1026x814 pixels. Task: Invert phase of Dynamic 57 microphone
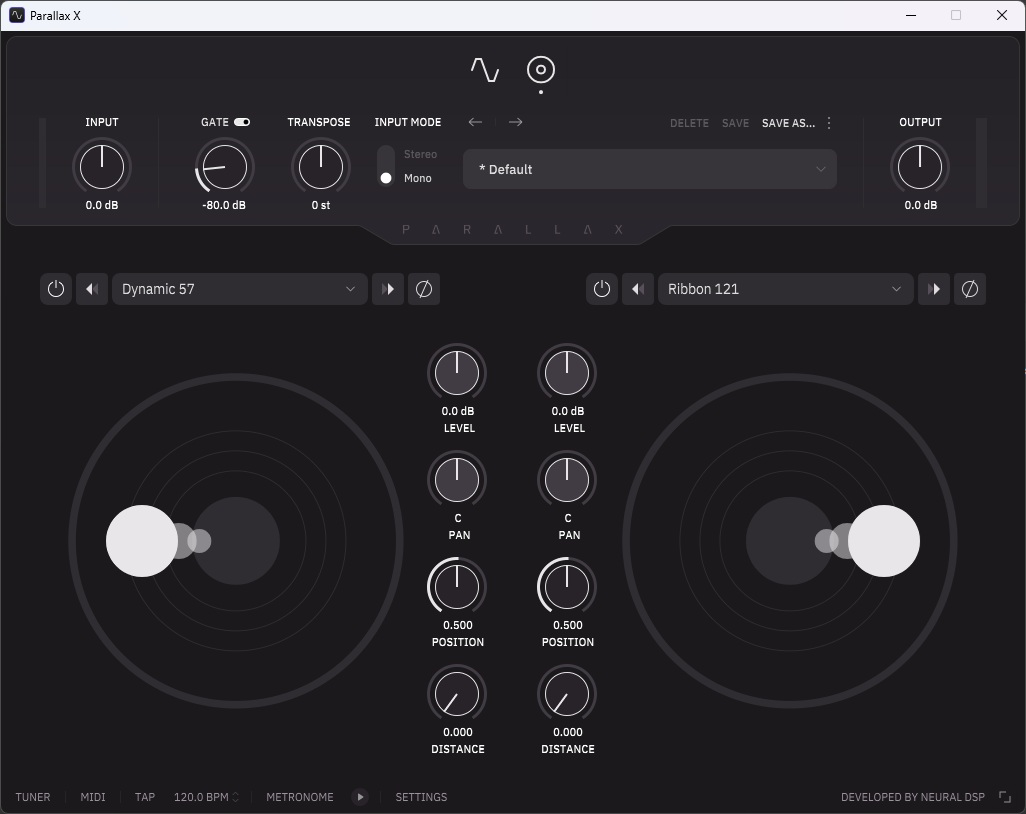click(424, 289)
